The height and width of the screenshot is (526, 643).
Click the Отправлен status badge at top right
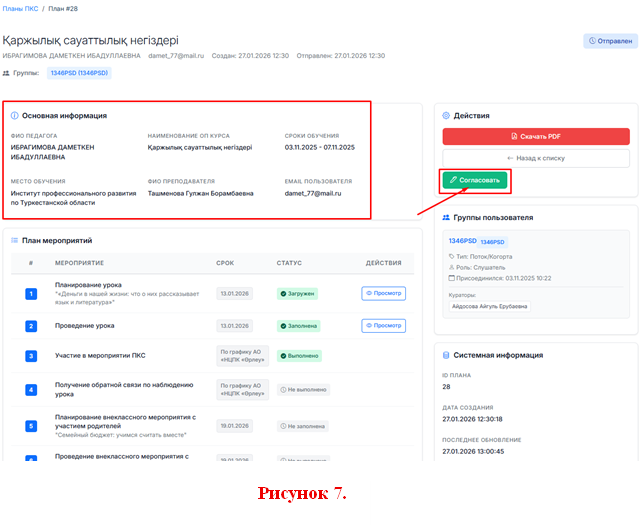[610, 41]
